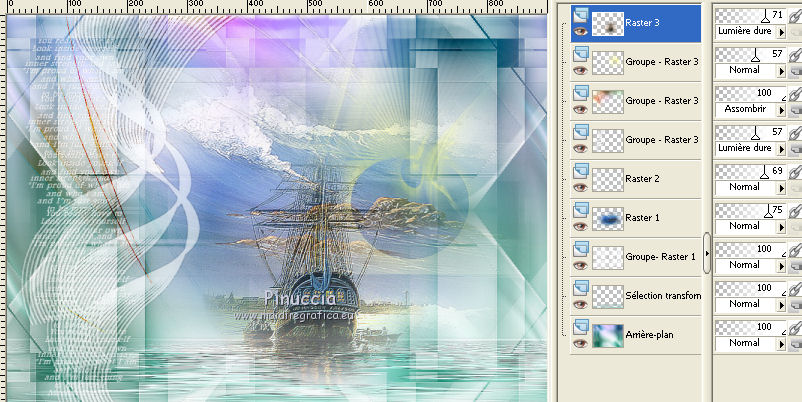Image resolution: width=802 pixels, height=402 pixels.
Task: Toggle the link chain icon for Raster 3
Action: 794,15
